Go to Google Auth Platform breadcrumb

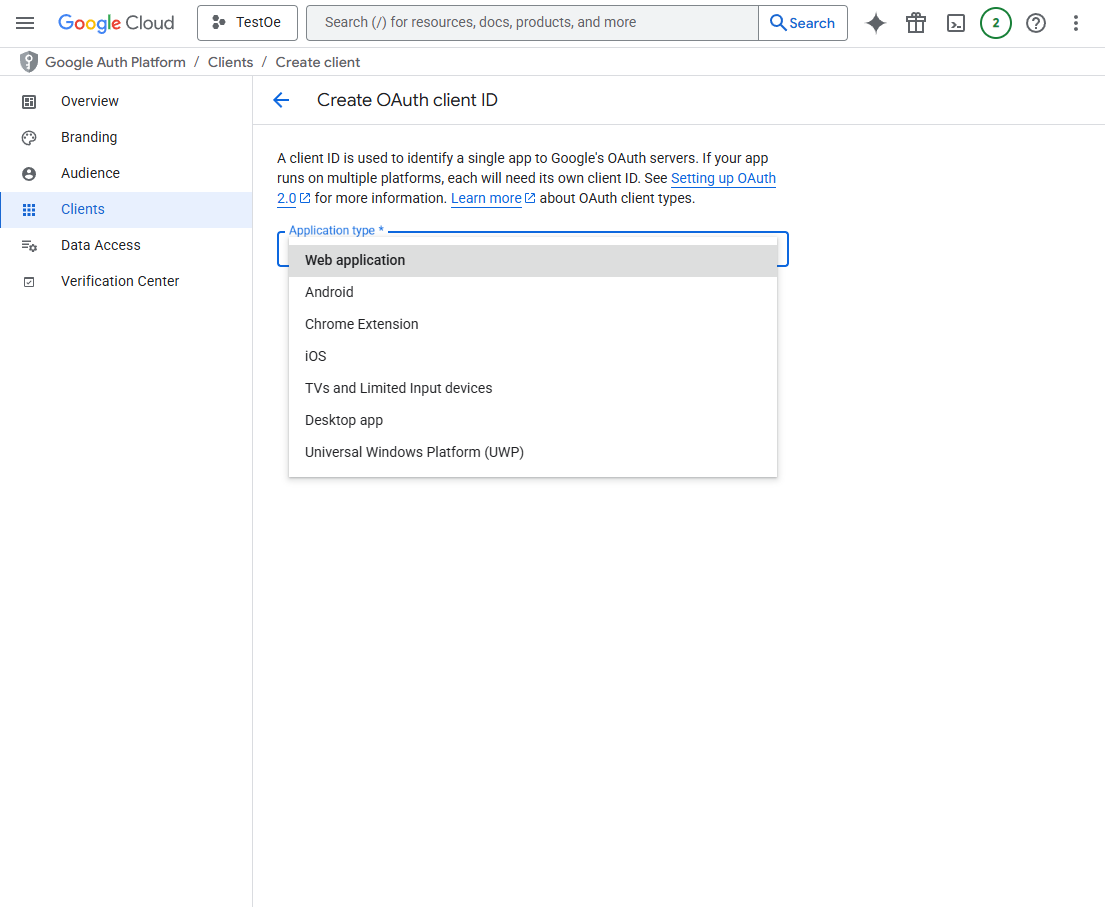[x=116, y=62]
